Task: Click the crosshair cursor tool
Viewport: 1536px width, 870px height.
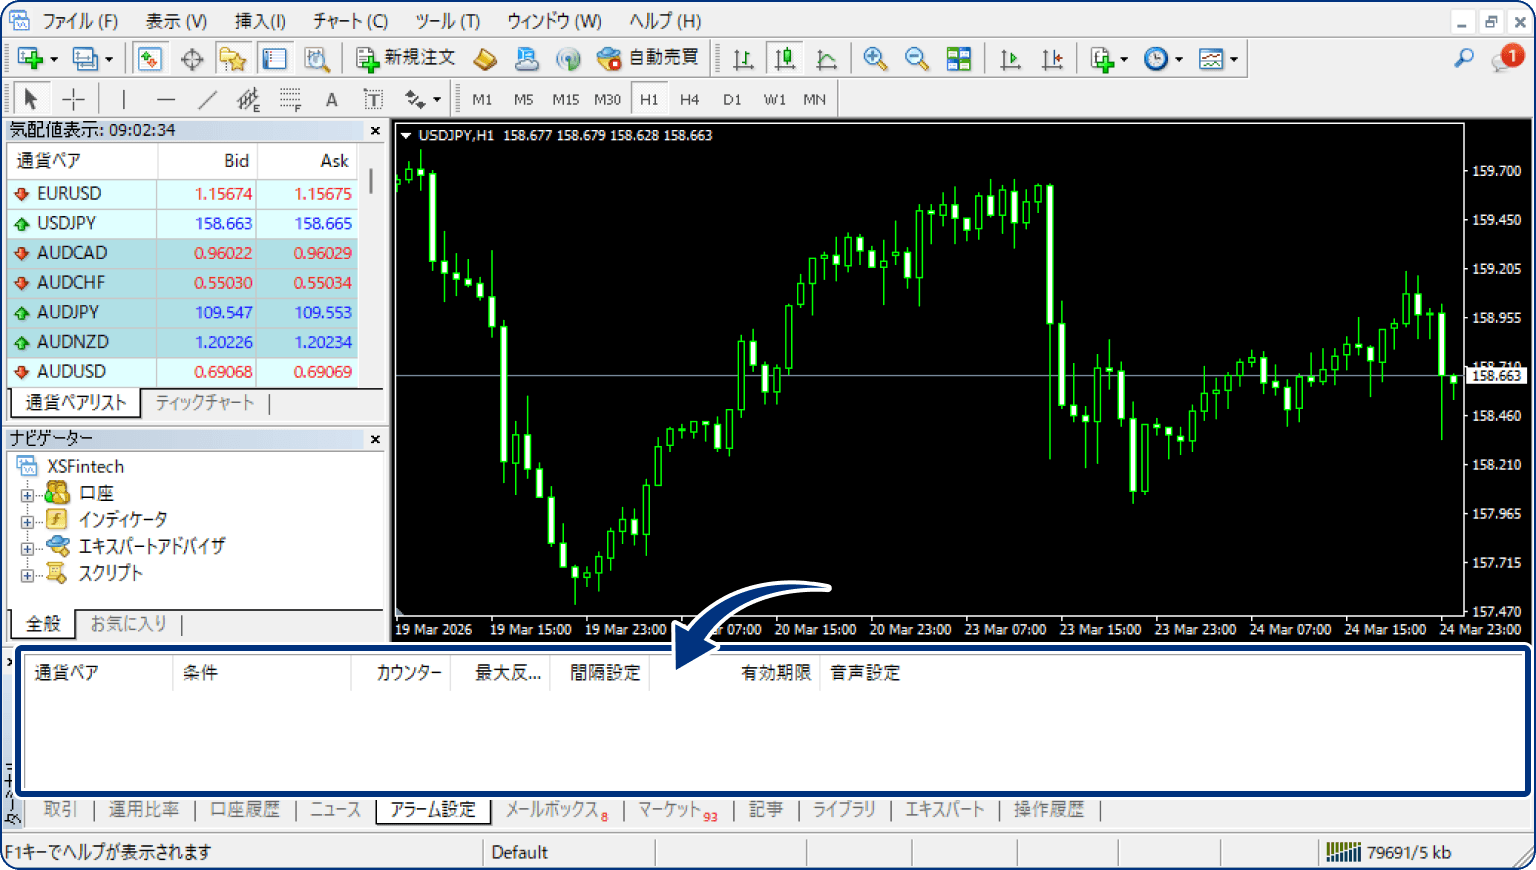Action: click(73, 99)
